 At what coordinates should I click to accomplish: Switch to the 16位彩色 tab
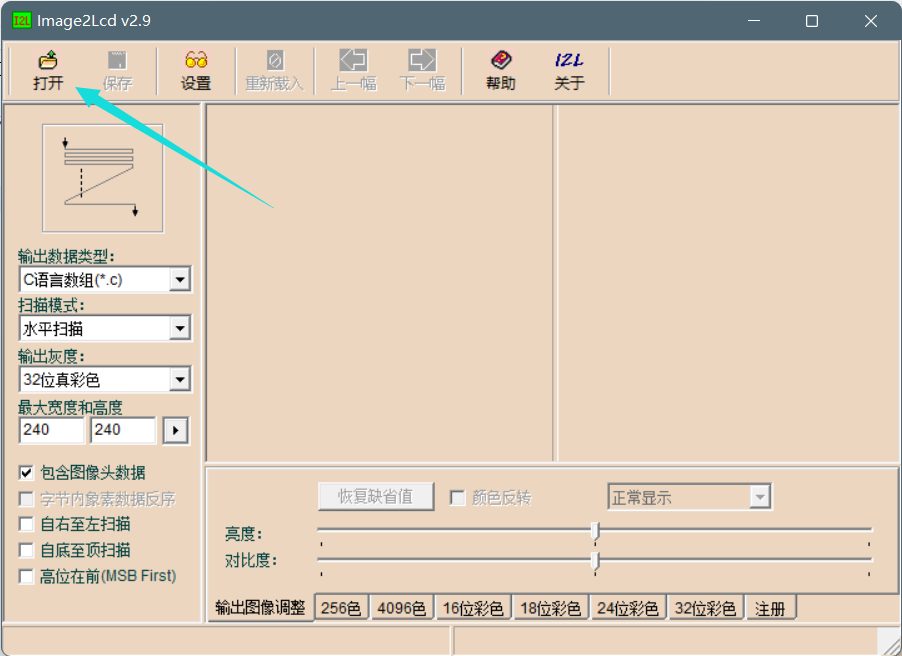point(473,608)
